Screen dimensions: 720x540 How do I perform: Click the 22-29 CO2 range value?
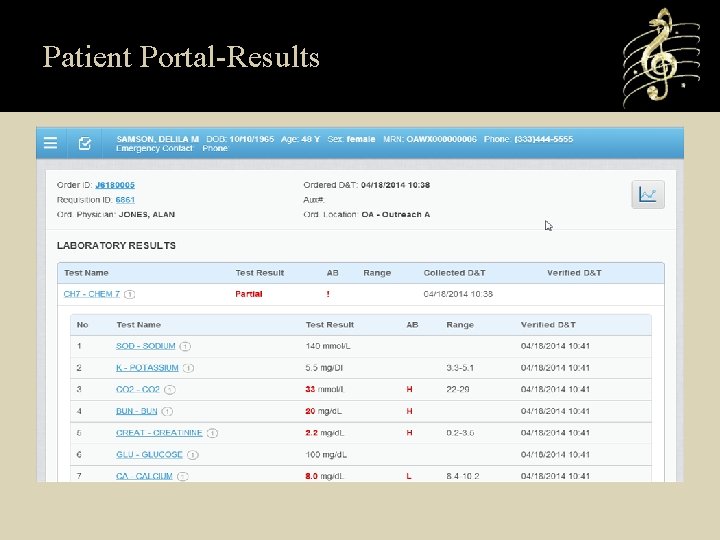(x=457, y=389)
